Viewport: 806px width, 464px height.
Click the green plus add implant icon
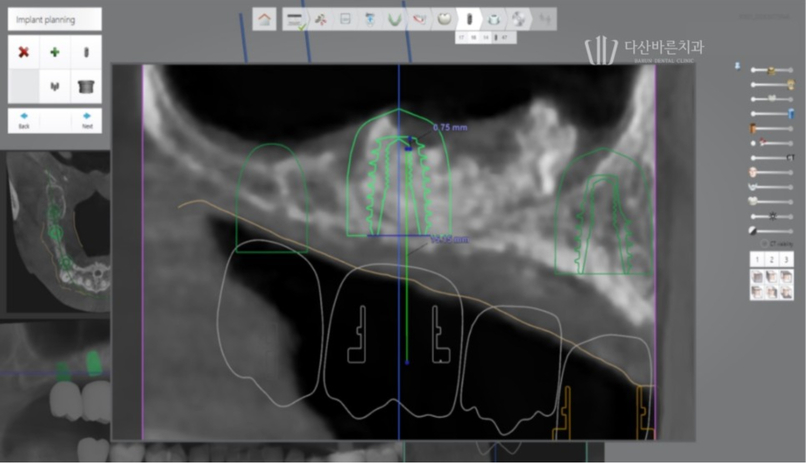tap(55, 51)
